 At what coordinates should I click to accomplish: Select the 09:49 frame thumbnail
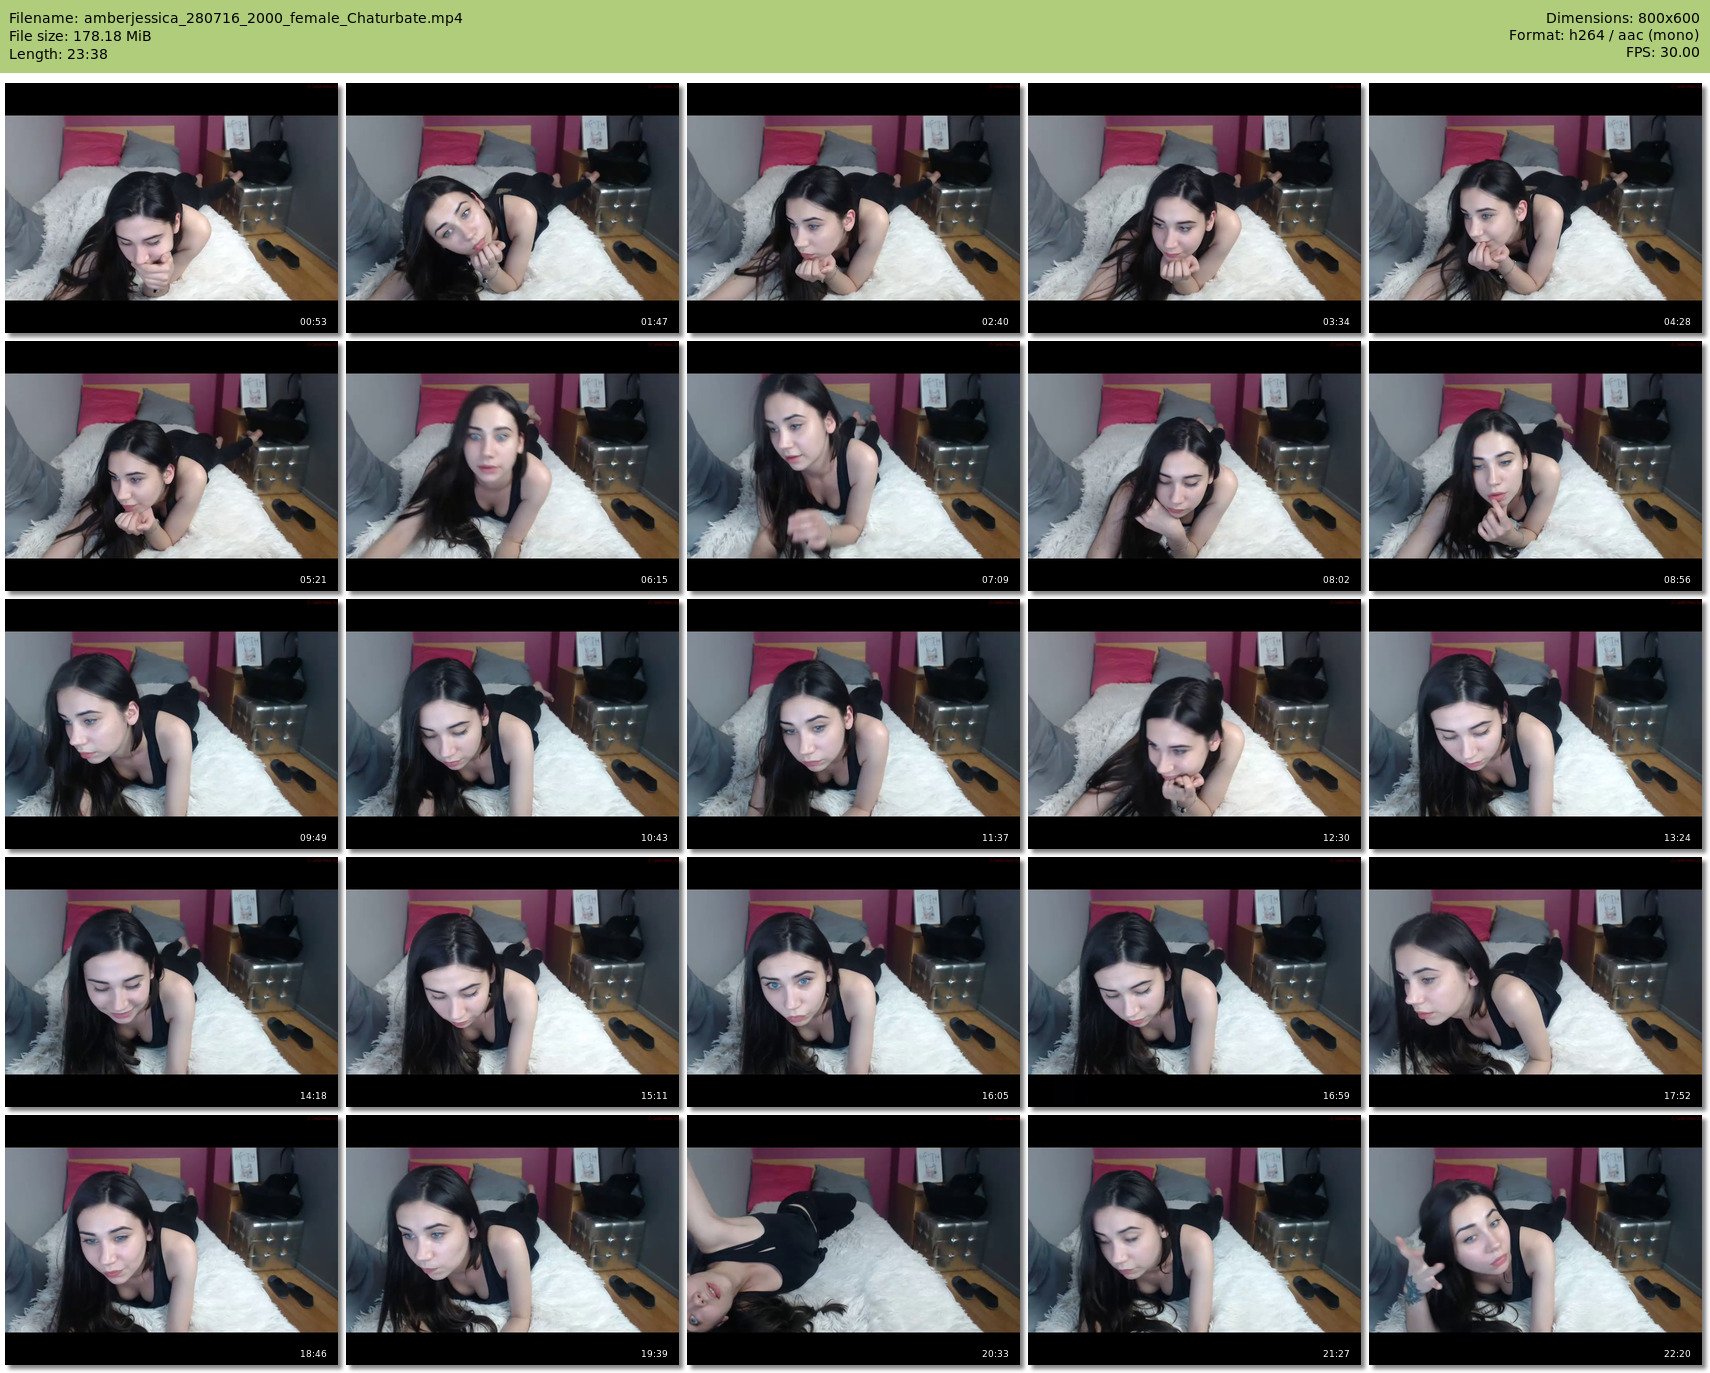coord(171,724)
